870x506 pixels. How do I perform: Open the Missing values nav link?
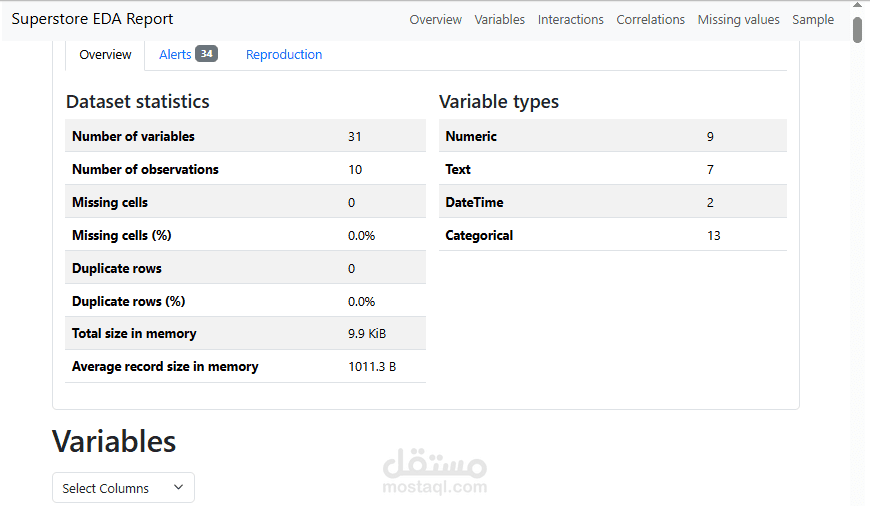(738, 19)
